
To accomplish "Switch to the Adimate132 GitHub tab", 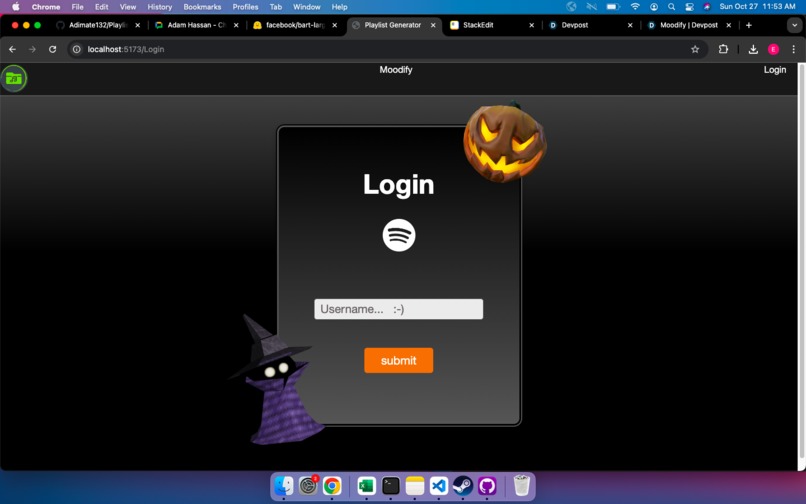I will point(98,25).
